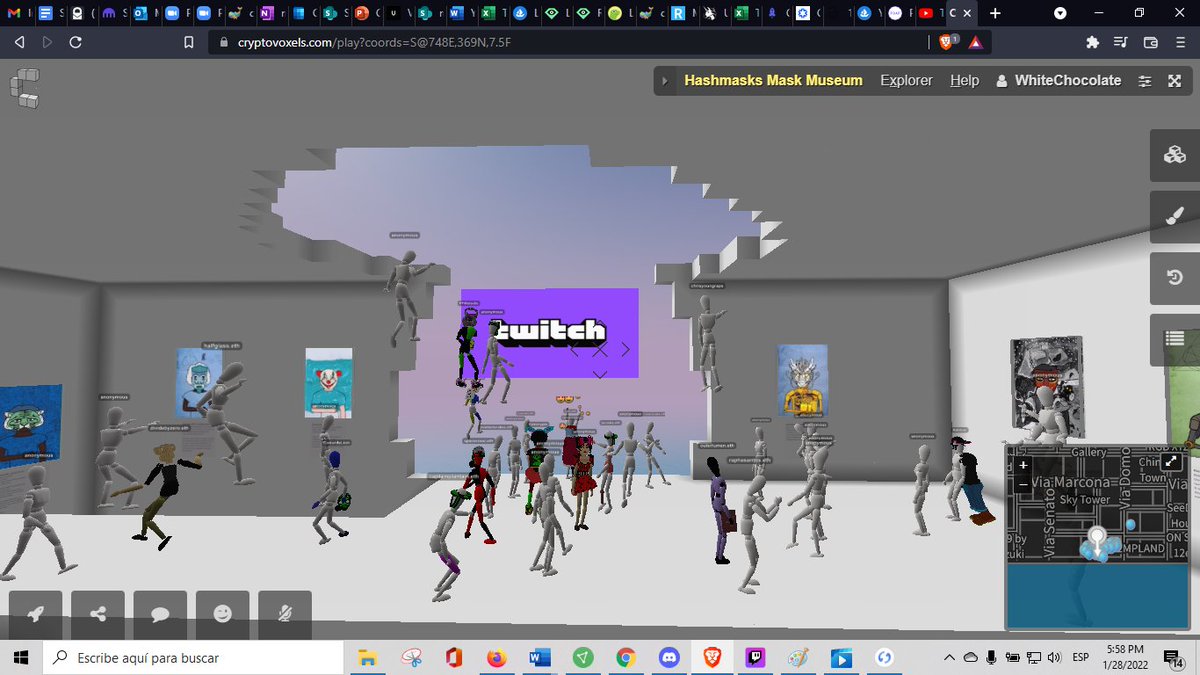
Task: Enter fullscreen with the expand icon
Action: pyautogui.click(x=1175, y=81)
